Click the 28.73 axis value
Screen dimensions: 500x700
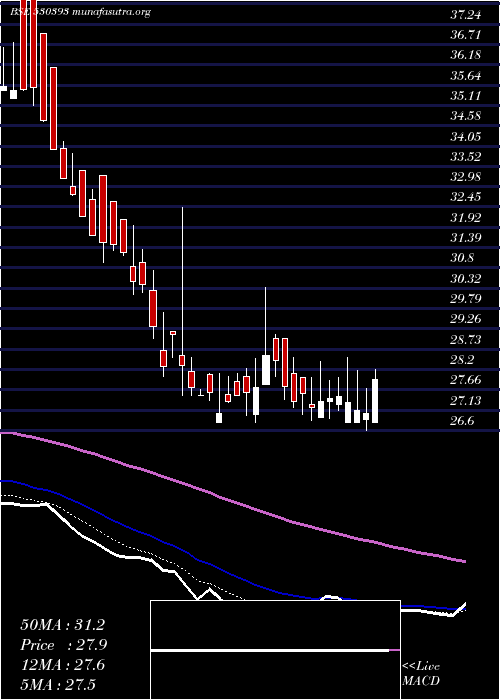[x=465, y=340]
